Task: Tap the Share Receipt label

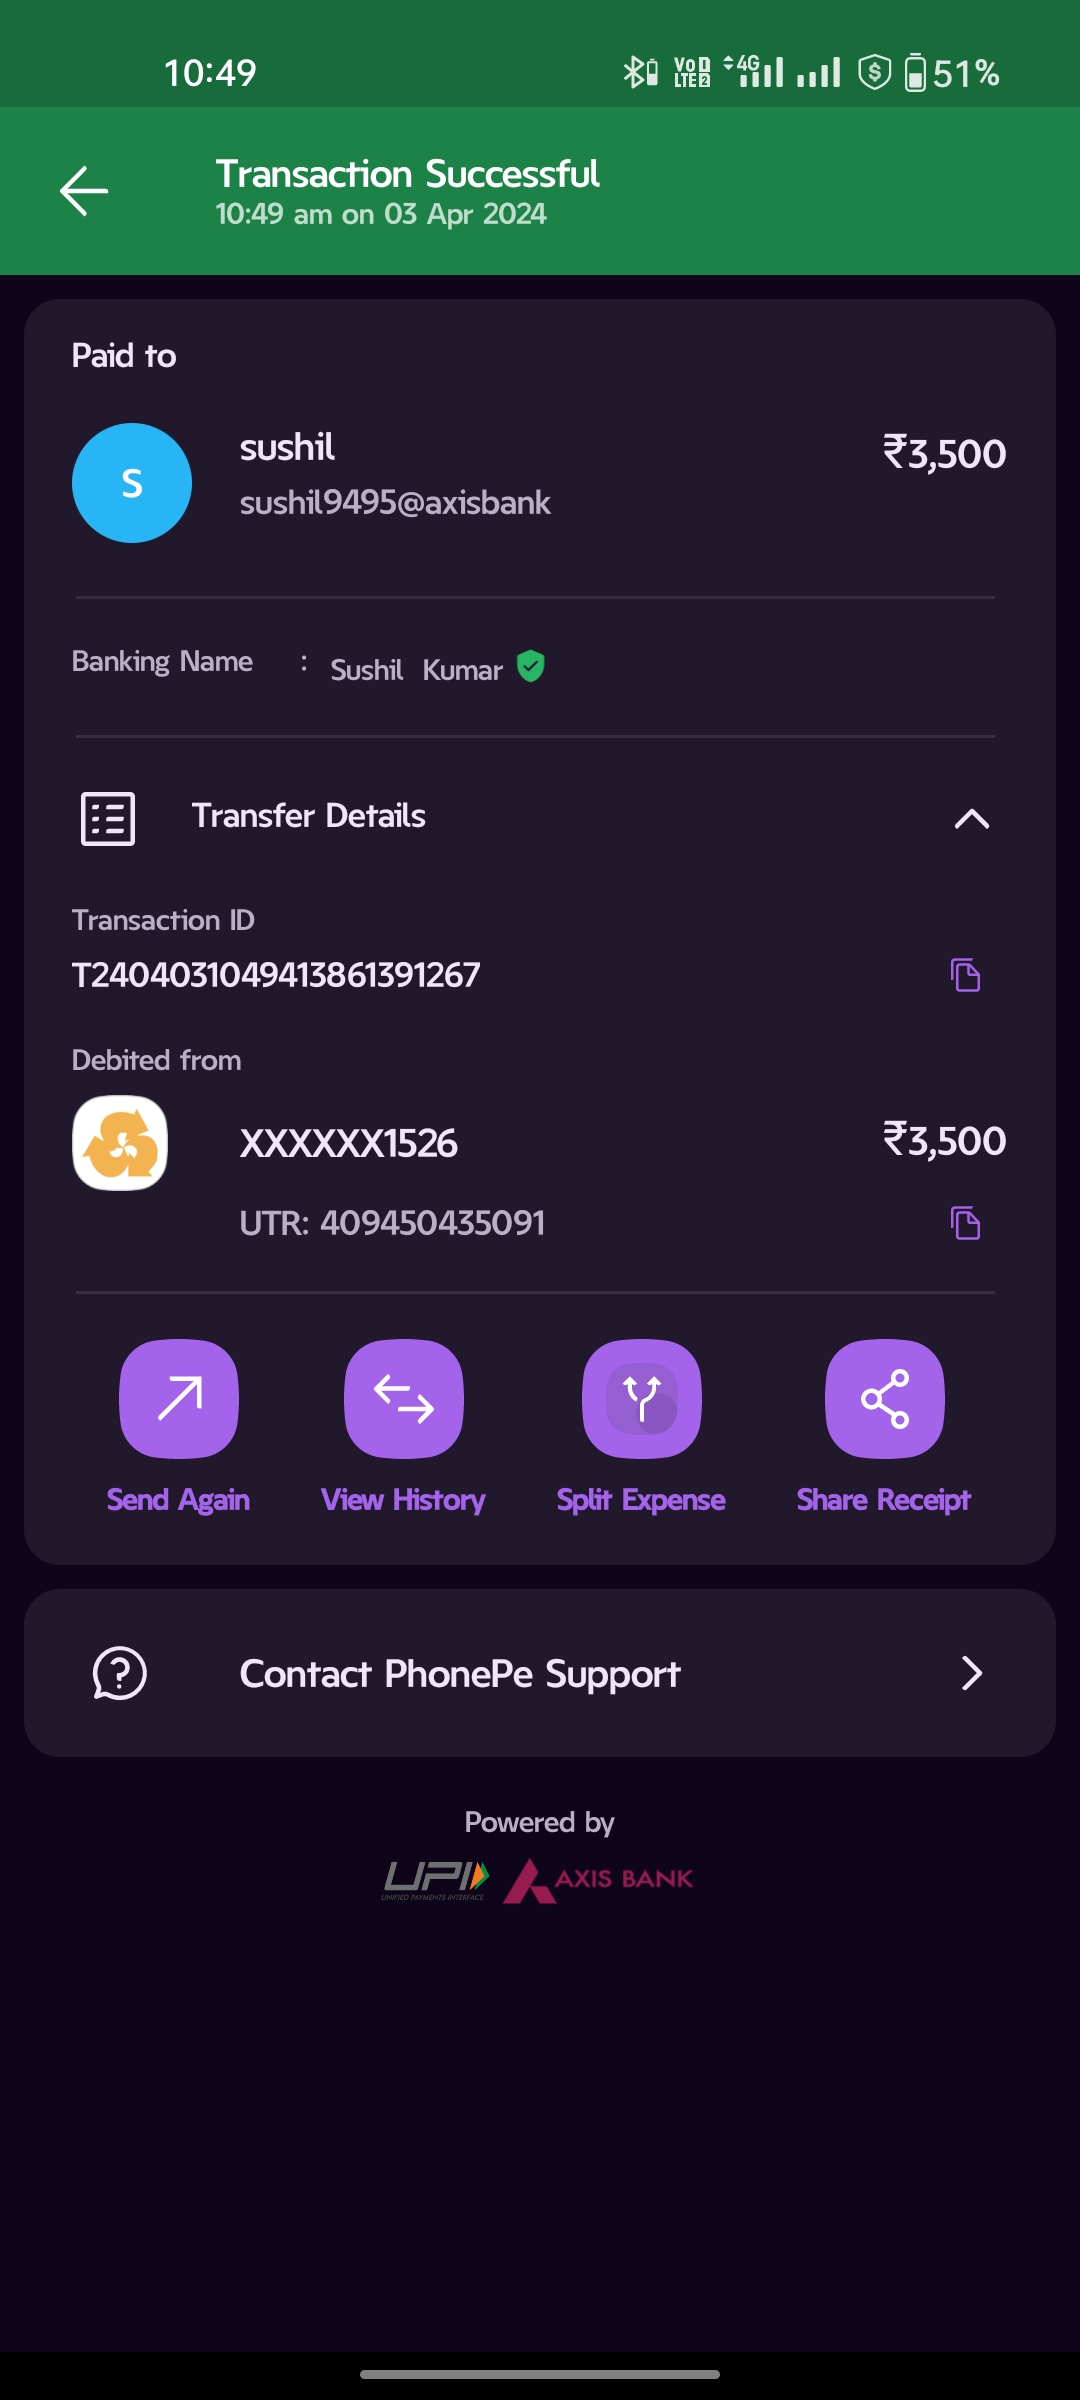Action: (x=884, y=1500)
